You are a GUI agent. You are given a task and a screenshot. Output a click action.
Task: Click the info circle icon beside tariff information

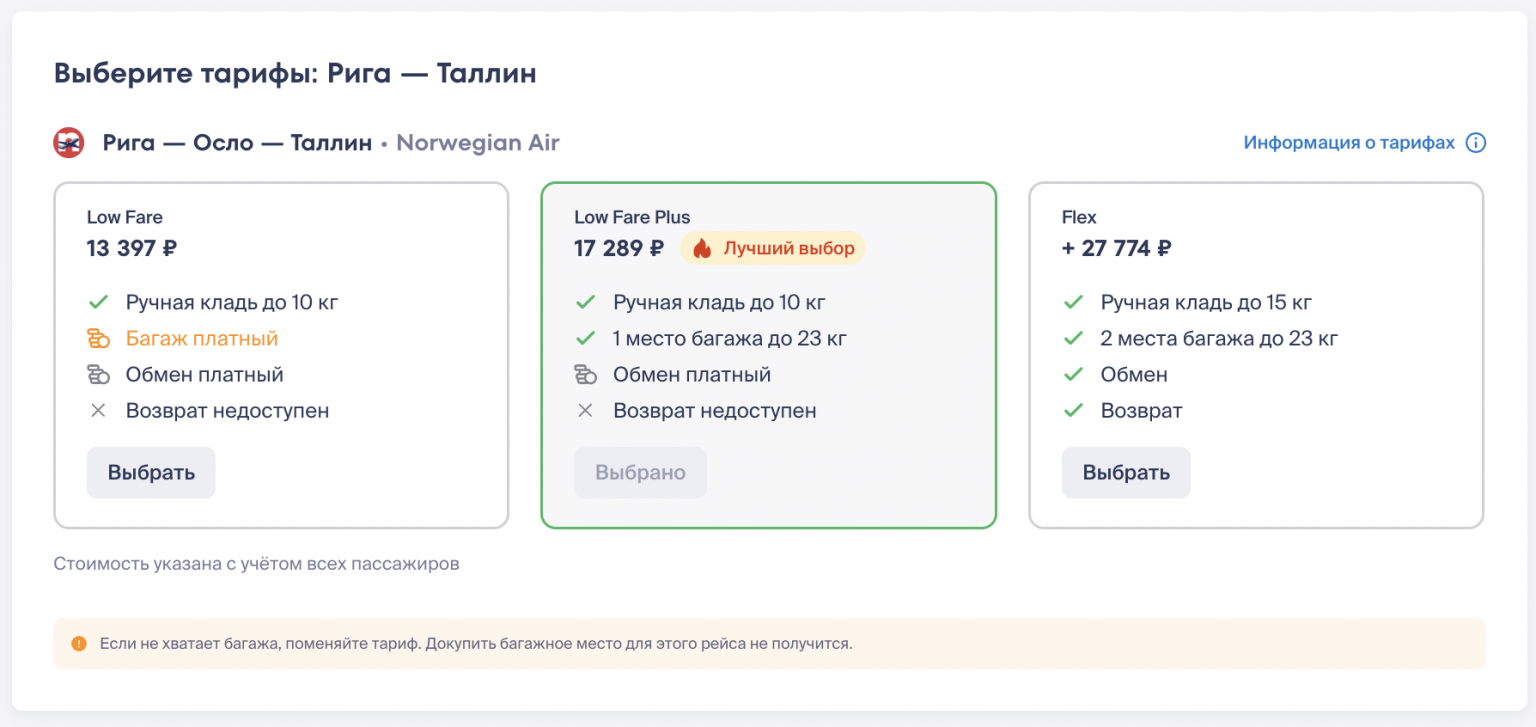[x=1475, y=143]
